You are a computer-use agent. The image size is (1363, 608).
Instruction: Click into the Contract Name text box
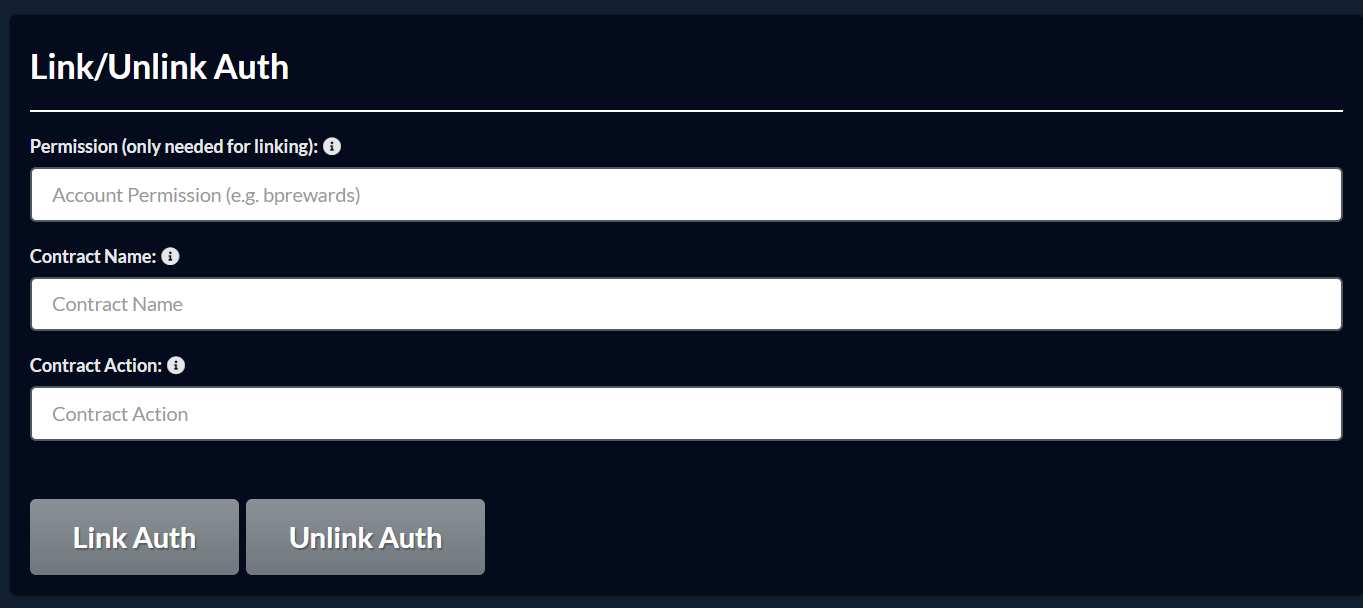pyautogui.click(x=686, y=304)
